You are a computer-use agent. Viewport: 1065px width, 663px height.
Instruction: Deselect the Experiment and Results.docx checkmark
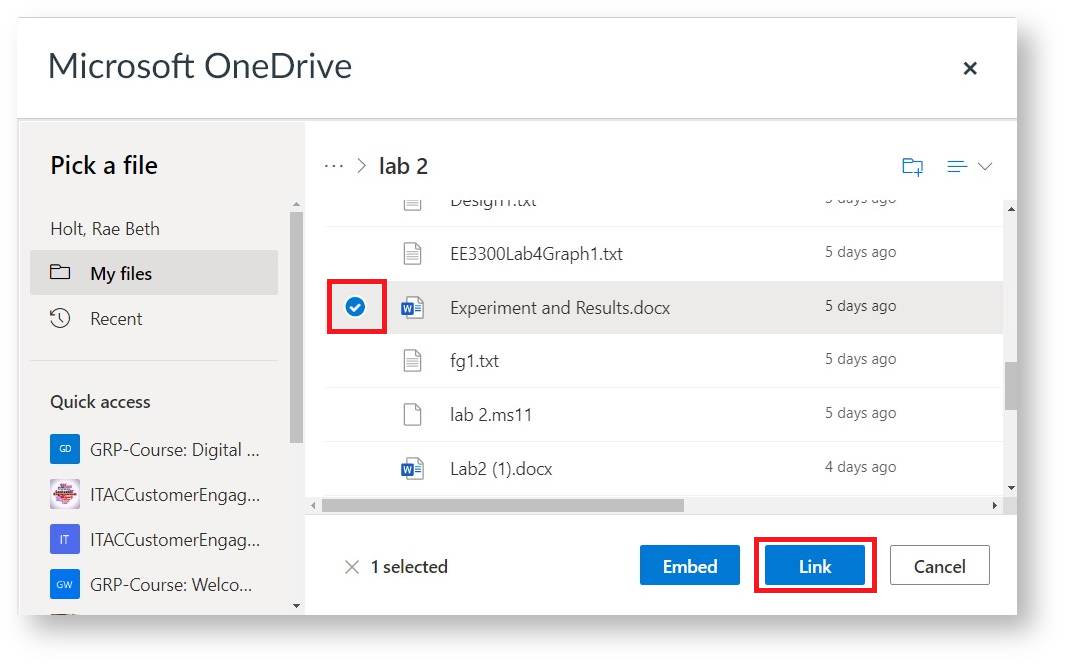point(356,307)
